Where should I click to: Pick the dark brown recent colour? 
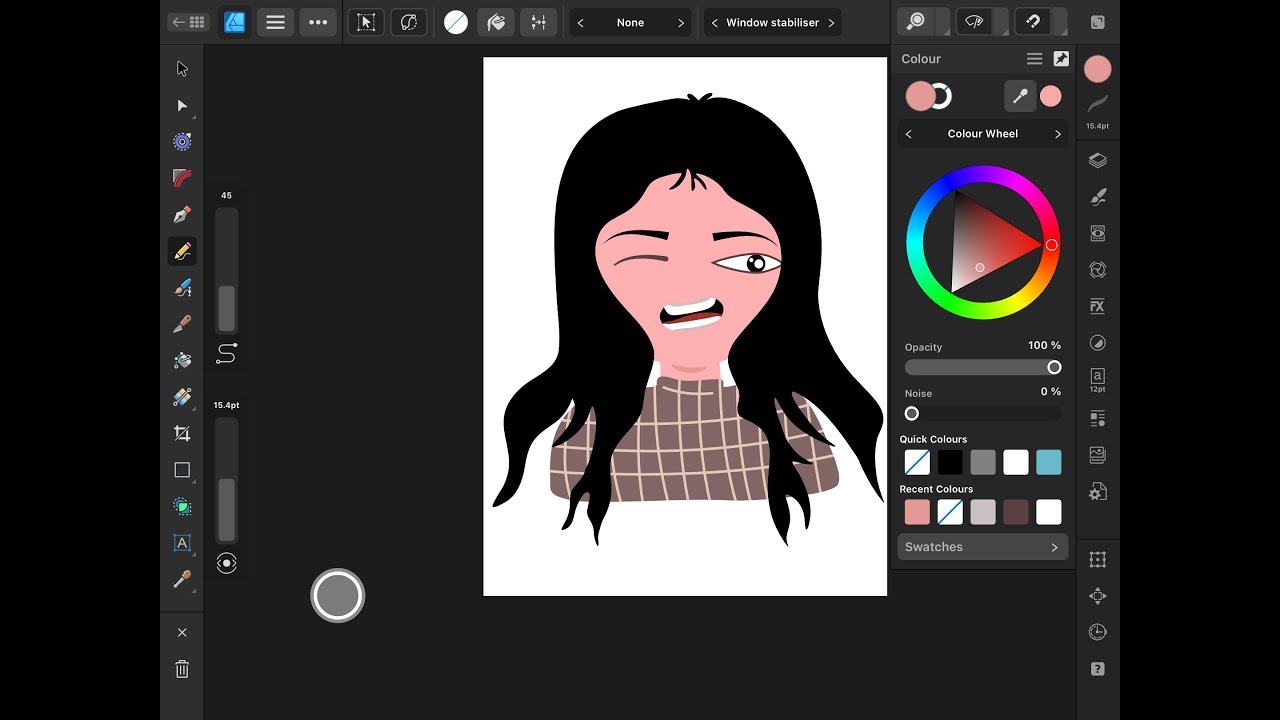[1016, 512]
